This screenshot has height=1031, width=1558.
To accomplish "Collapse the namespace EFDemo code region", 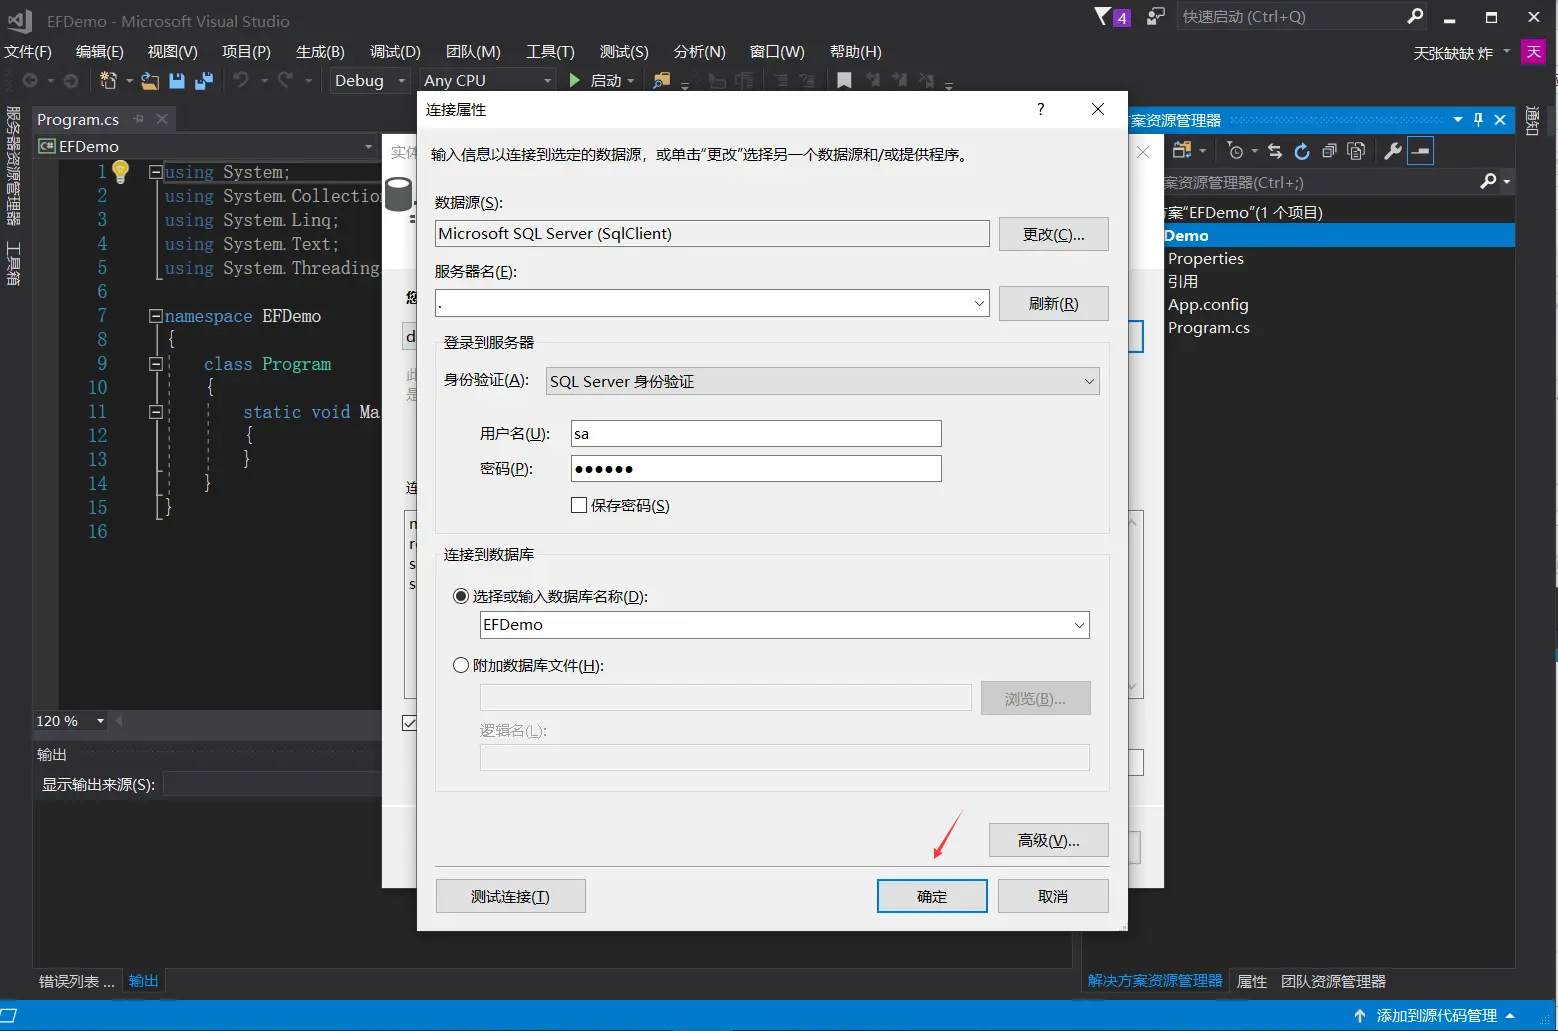I will click(156, 316).
